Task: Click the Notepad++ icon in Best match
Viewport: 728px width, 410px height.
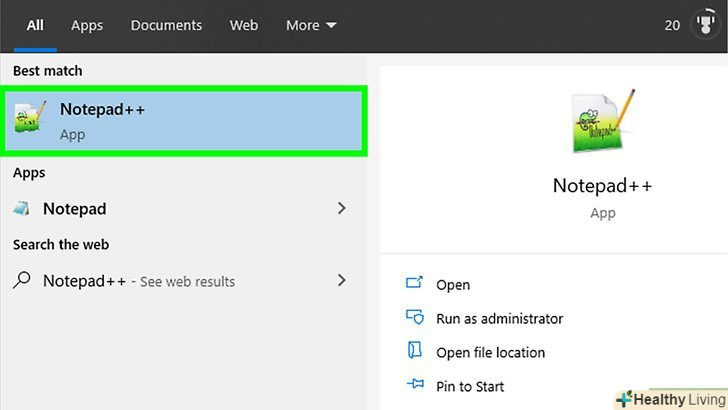Action: (x=30, y=120)
